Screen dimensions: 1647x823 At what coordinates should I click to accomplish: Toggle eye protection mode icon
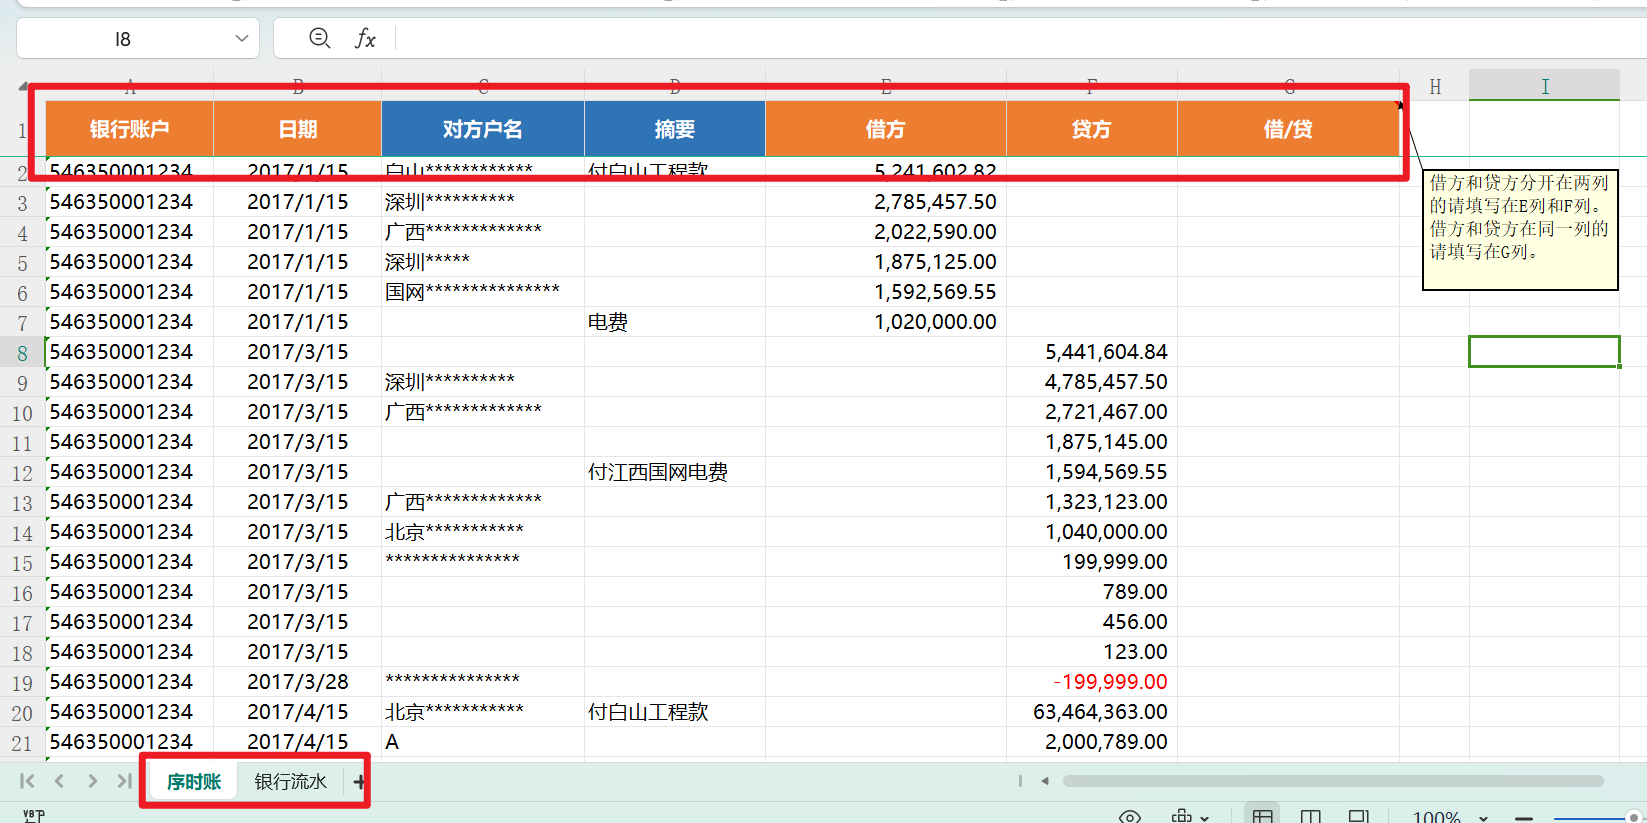[x=1130, y=817]
